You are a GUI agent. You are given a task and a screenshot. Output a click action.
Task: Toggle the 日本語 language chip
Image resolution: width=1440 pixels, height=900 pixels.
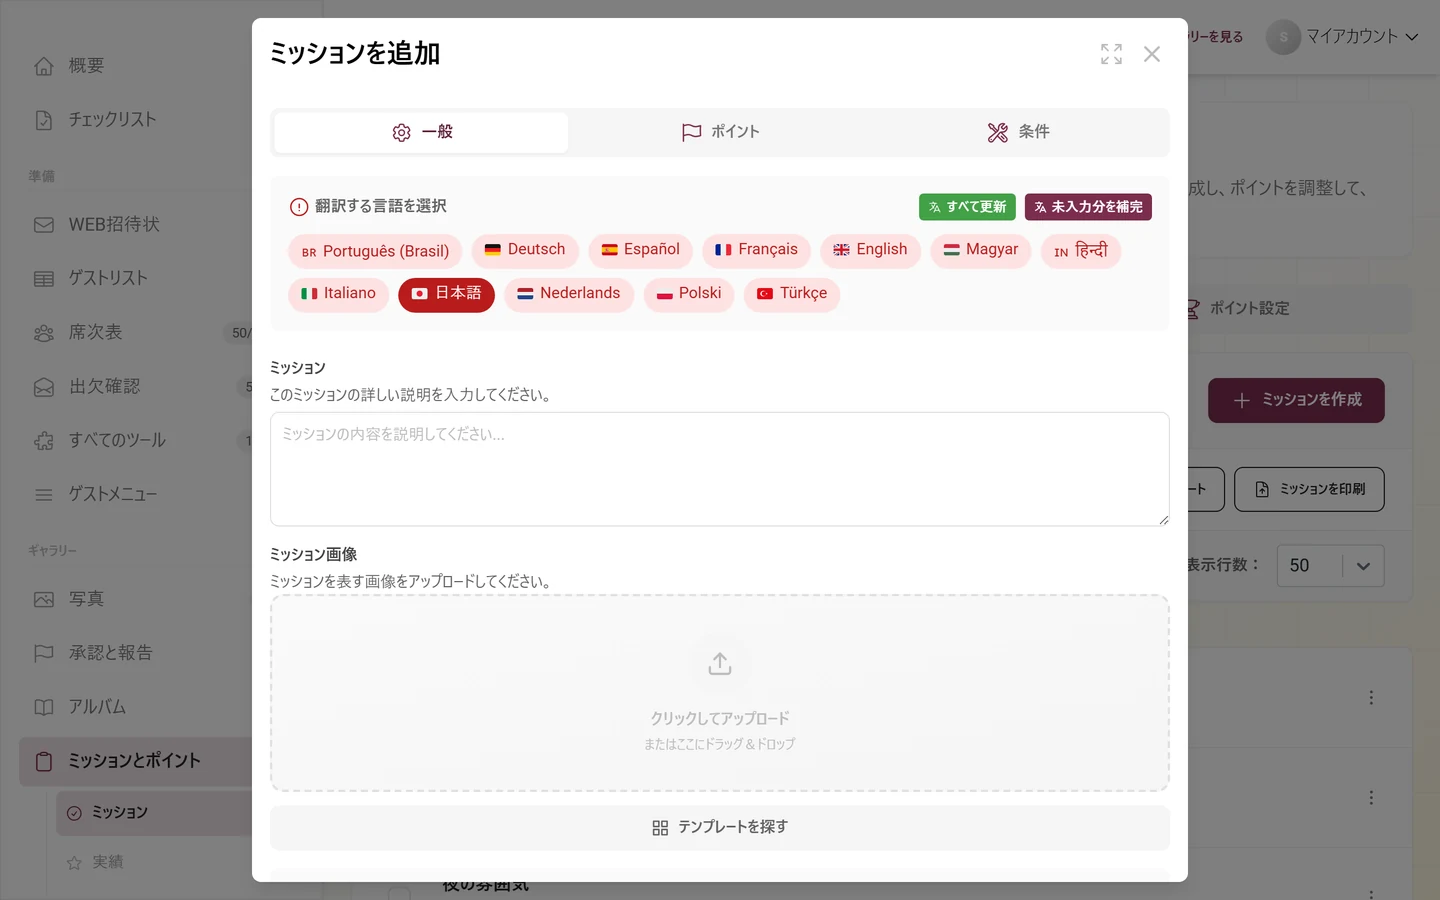(446, 294)
